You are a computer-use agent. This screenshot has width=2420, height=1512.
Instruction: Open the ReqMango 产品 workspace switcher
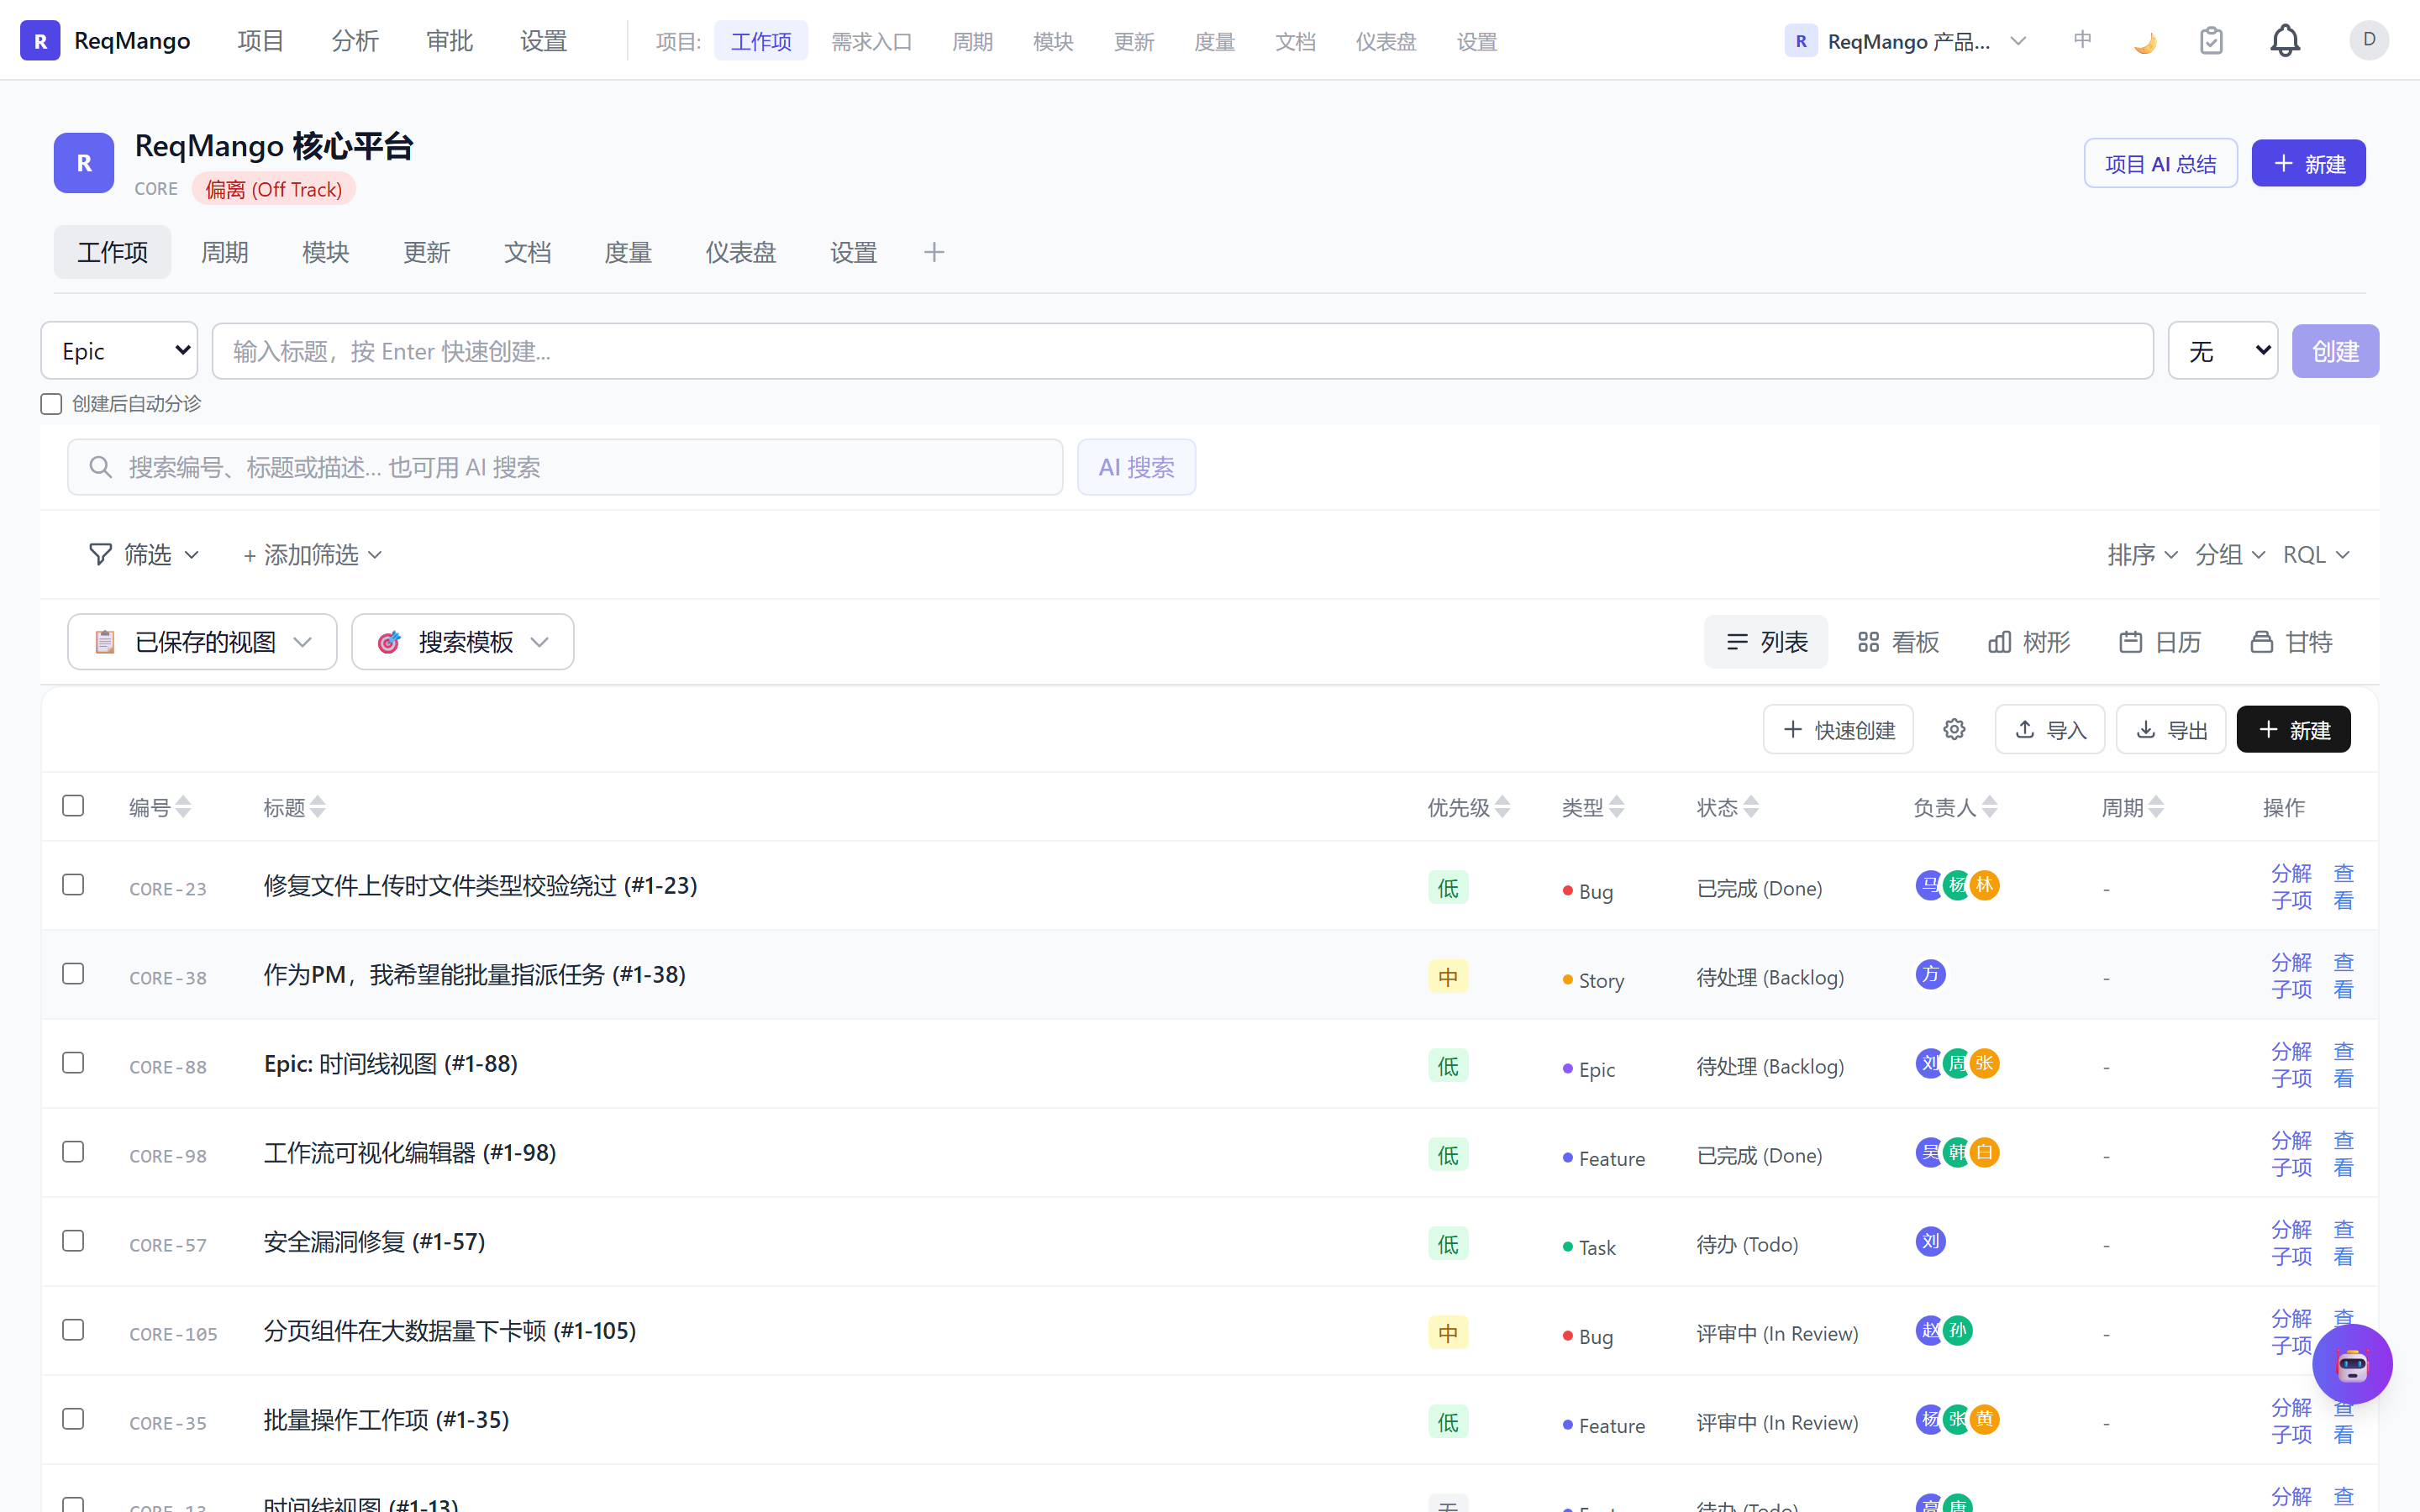click(1906, 41)
